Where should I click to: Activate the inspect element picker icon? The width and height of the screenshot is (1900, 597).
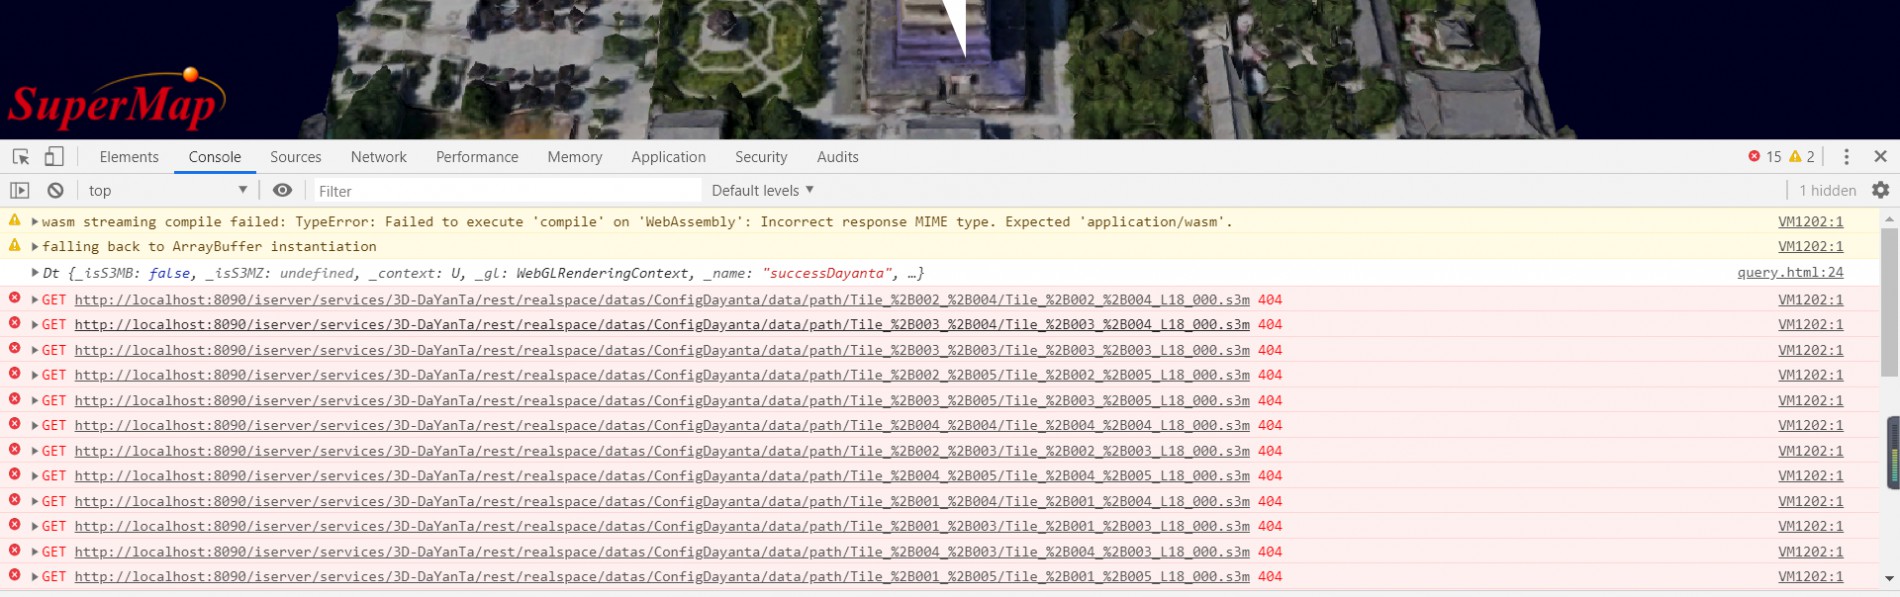(x=21, y=157)
